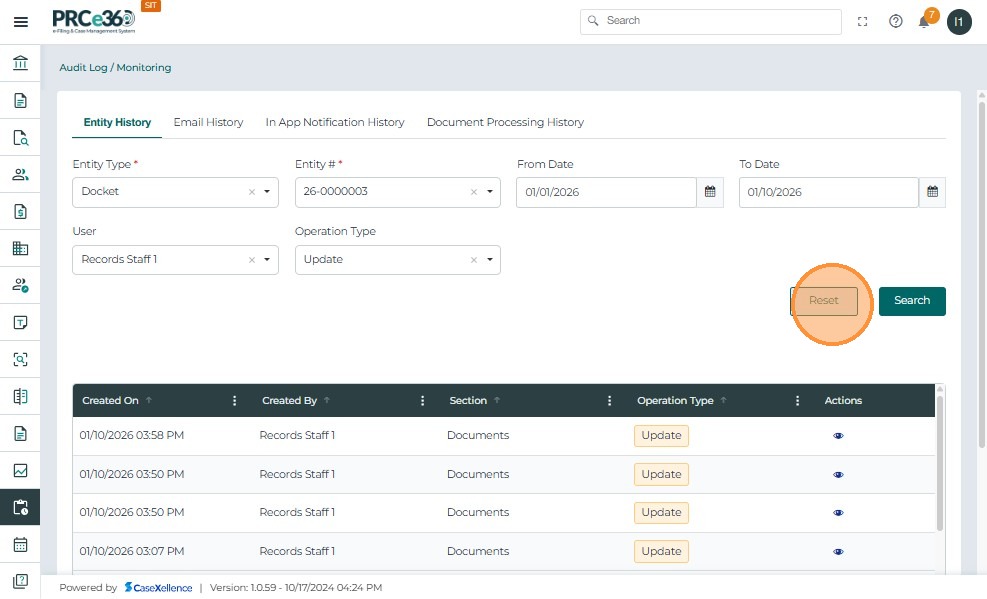Open Document Processing History tab
The height and width of the screenshot is (599, 987).
coord(505,122)
